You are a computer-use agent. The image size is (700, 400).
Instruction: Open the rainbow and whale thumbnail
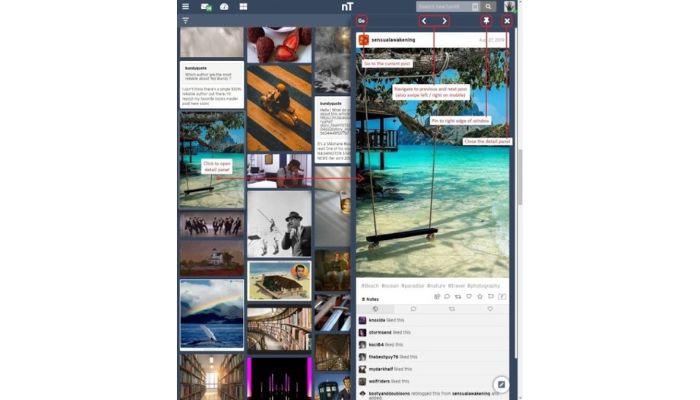pyautogui.click(x=212, y=314)
